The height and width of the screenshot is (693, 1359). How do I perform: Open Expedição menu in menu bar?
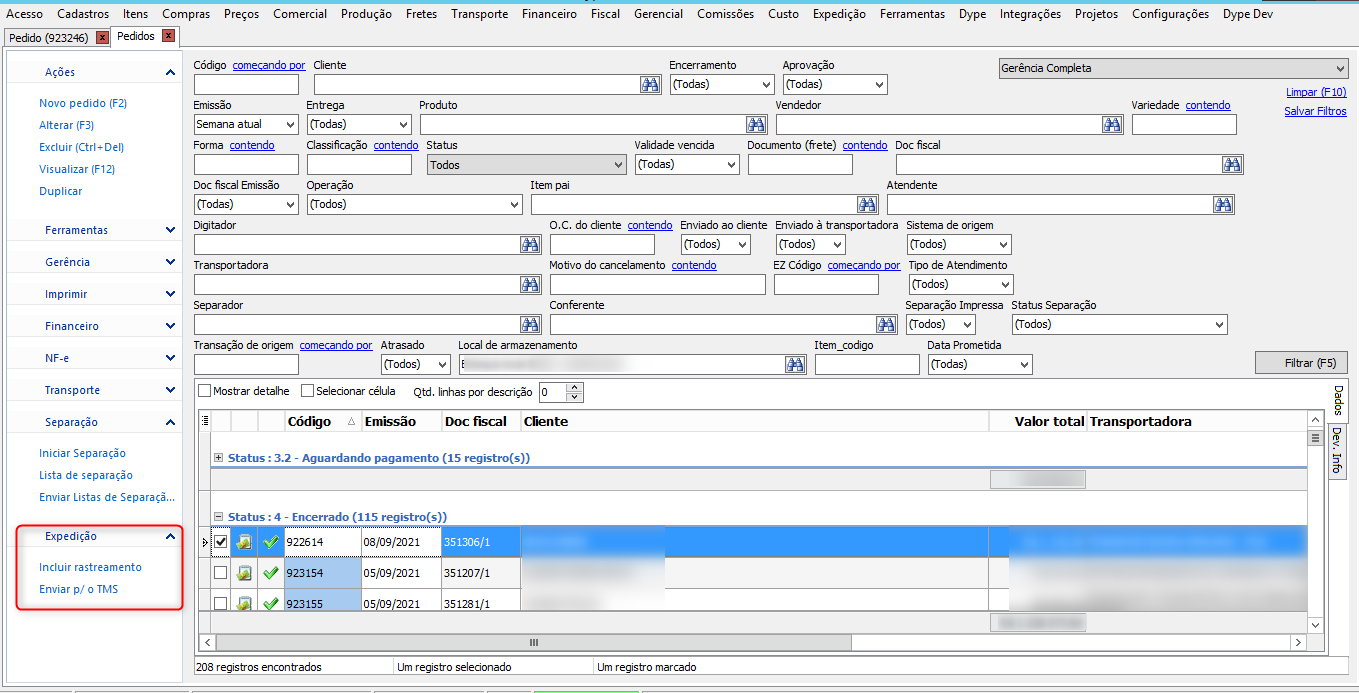(839, 14)
